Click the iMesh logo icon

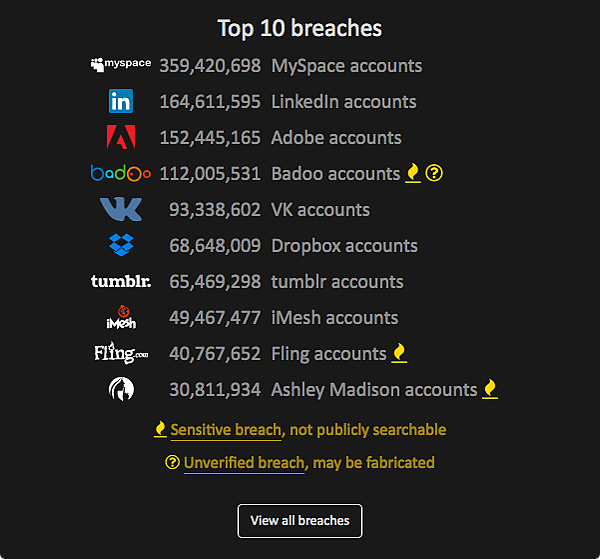[120, 317]
